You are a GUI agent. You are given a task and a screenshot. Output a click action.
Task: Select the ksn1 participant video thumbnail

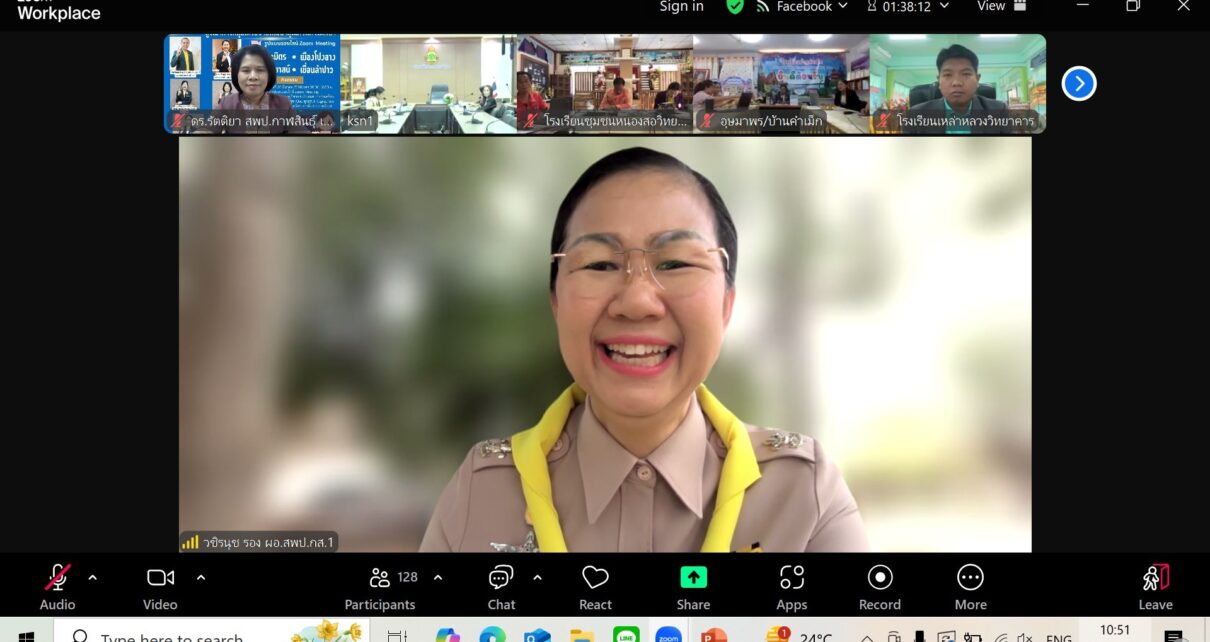coord(428,84)
